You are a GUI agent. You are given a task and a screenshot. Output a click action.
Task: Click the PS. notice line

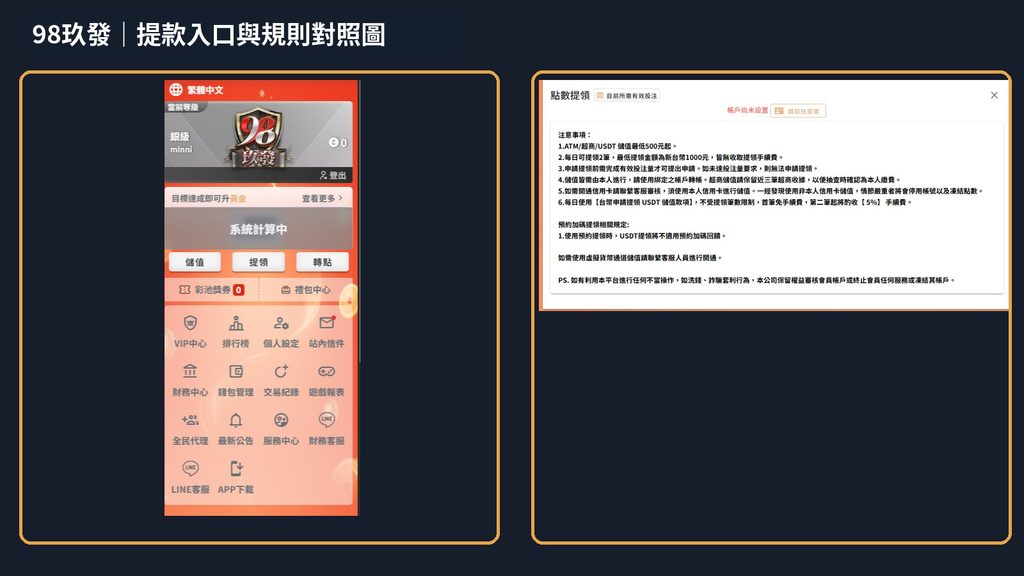[756, 280]
